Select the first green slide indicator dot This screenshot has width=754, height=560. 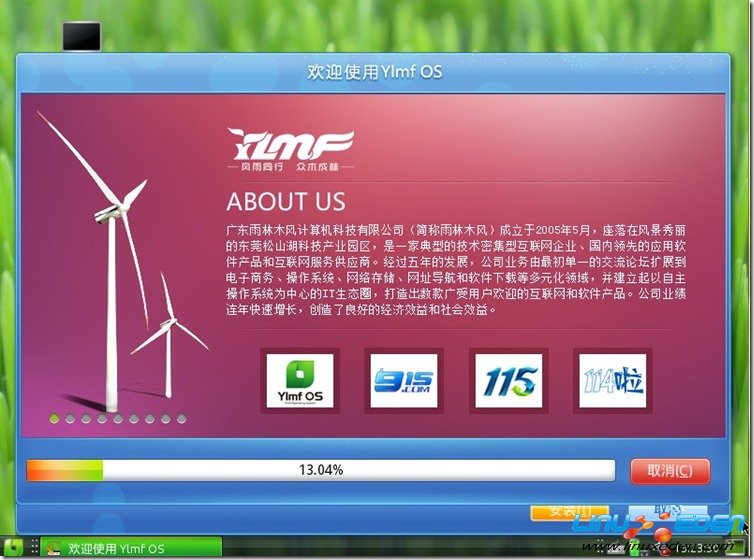(x=54, y=419)
